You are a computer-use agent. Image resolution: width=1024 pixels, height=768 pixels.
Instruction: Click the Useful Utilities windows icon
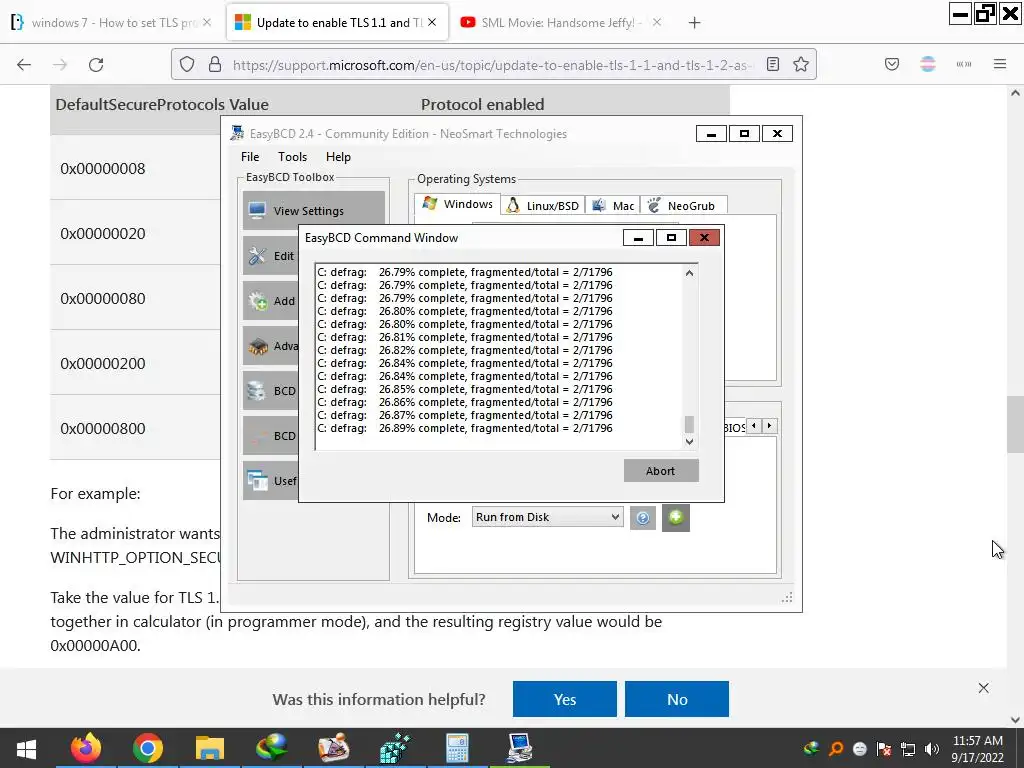pyautogui.click(x=257, y=481)
